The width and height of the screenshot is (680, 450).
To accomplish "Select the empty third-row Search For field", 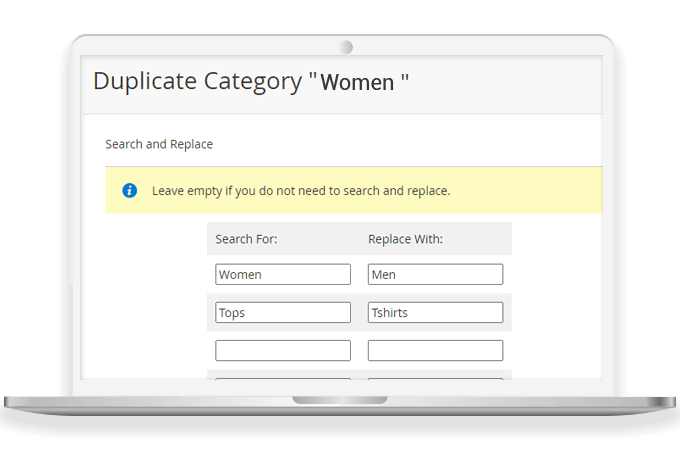I will (x=283, y=350).
